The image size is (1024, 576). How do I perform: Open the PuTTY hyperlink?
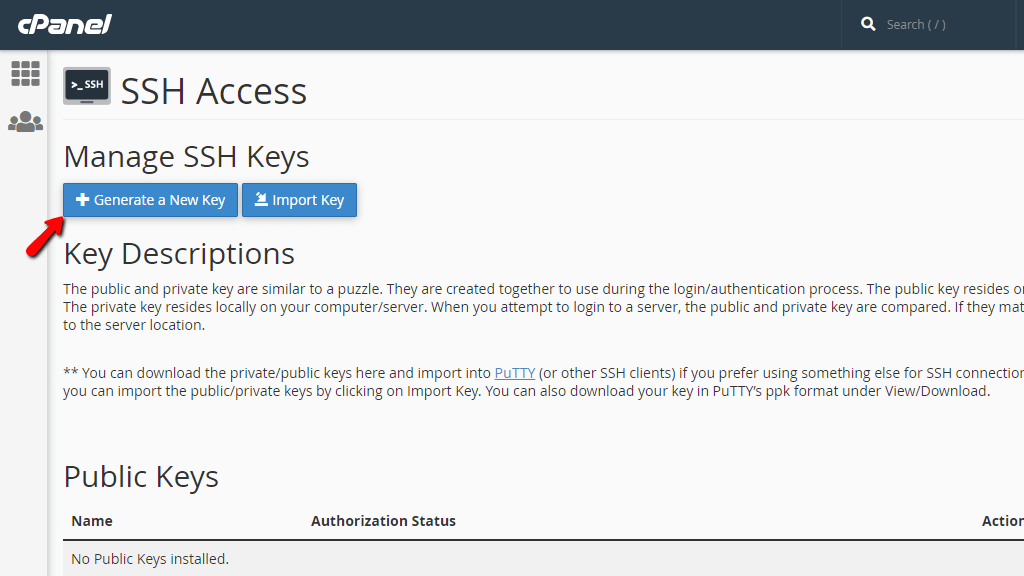(514, 373)
